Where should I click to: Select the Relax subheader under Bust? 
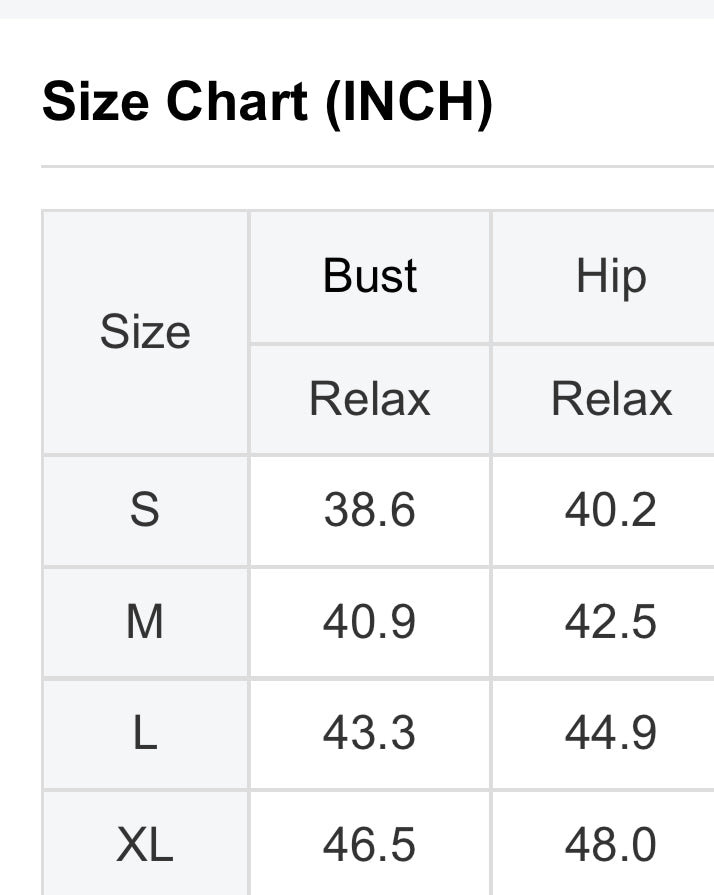(x=369, y=399)
